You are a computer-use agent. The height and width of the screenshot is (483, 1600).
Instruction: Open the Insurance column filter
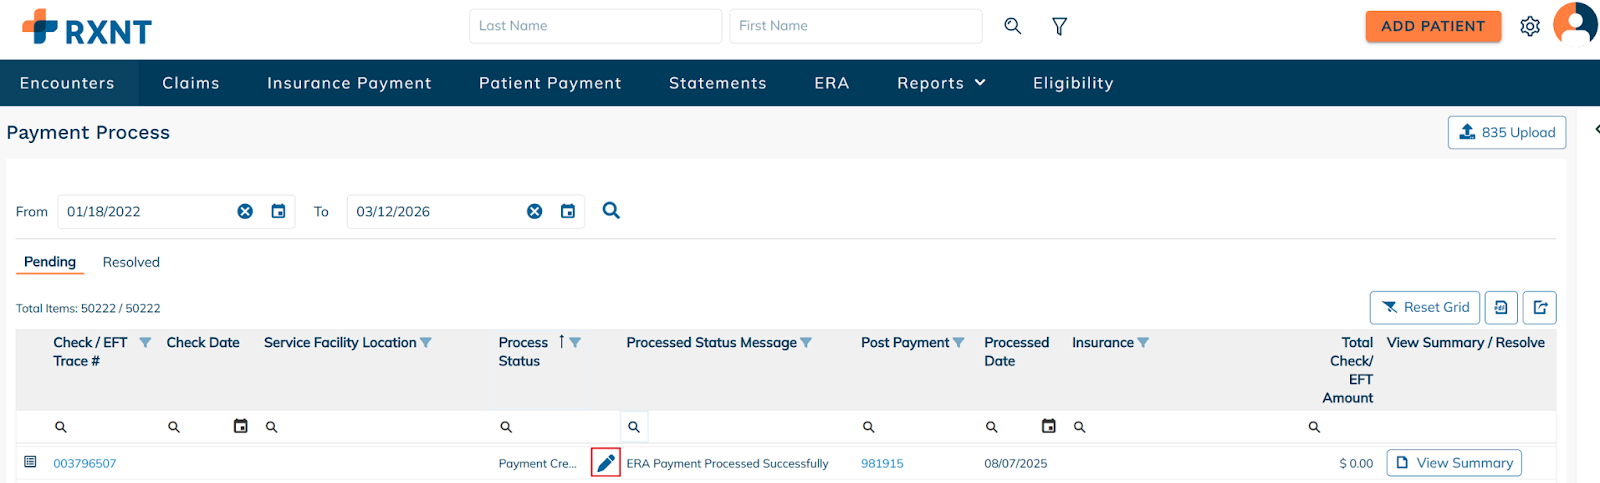pyautogui.click(x=1143, y=343)
